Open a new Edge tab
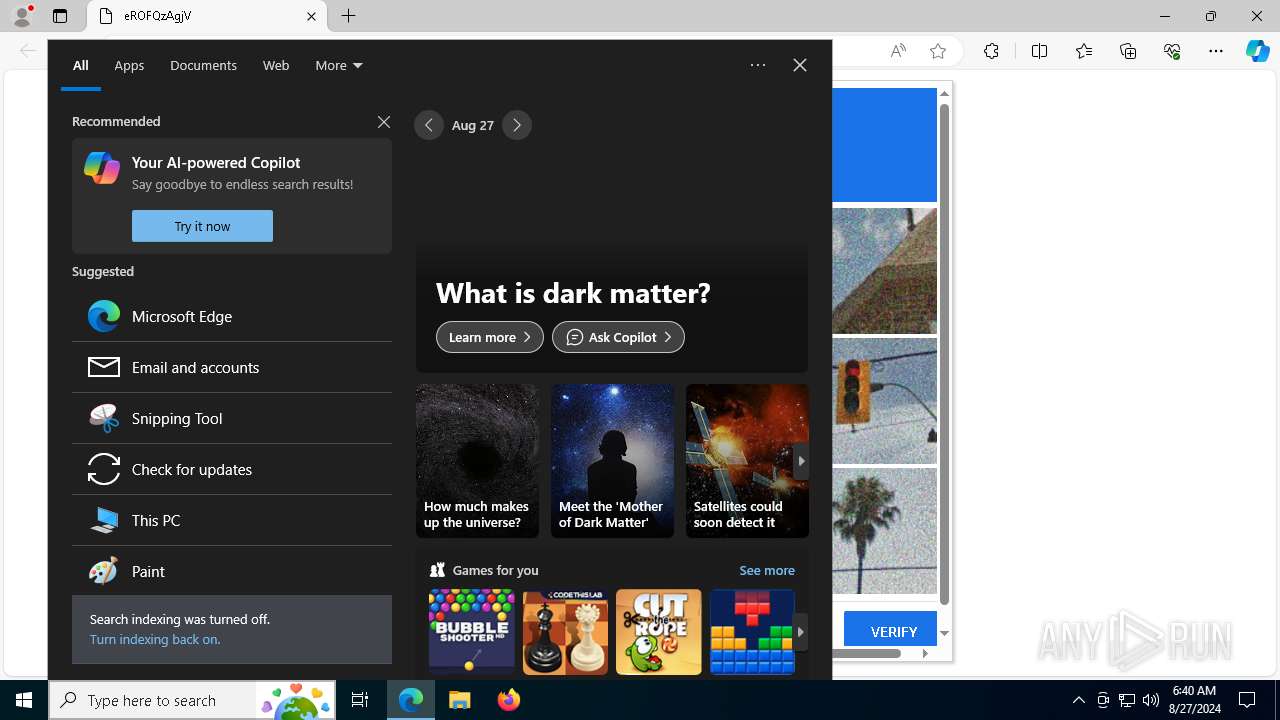This screenshot has height=720, width=1280. [349, 16]
